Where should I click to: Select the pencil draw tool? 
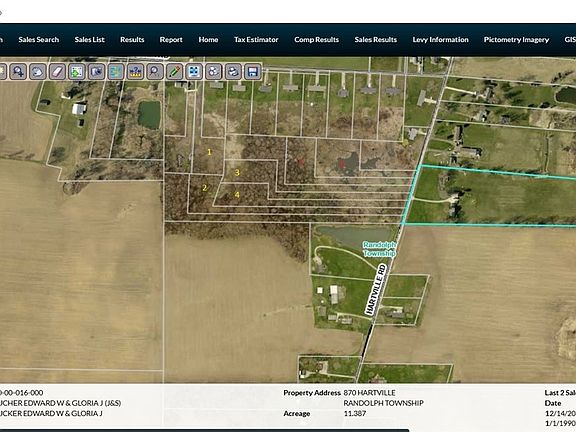tap(174, 72)
